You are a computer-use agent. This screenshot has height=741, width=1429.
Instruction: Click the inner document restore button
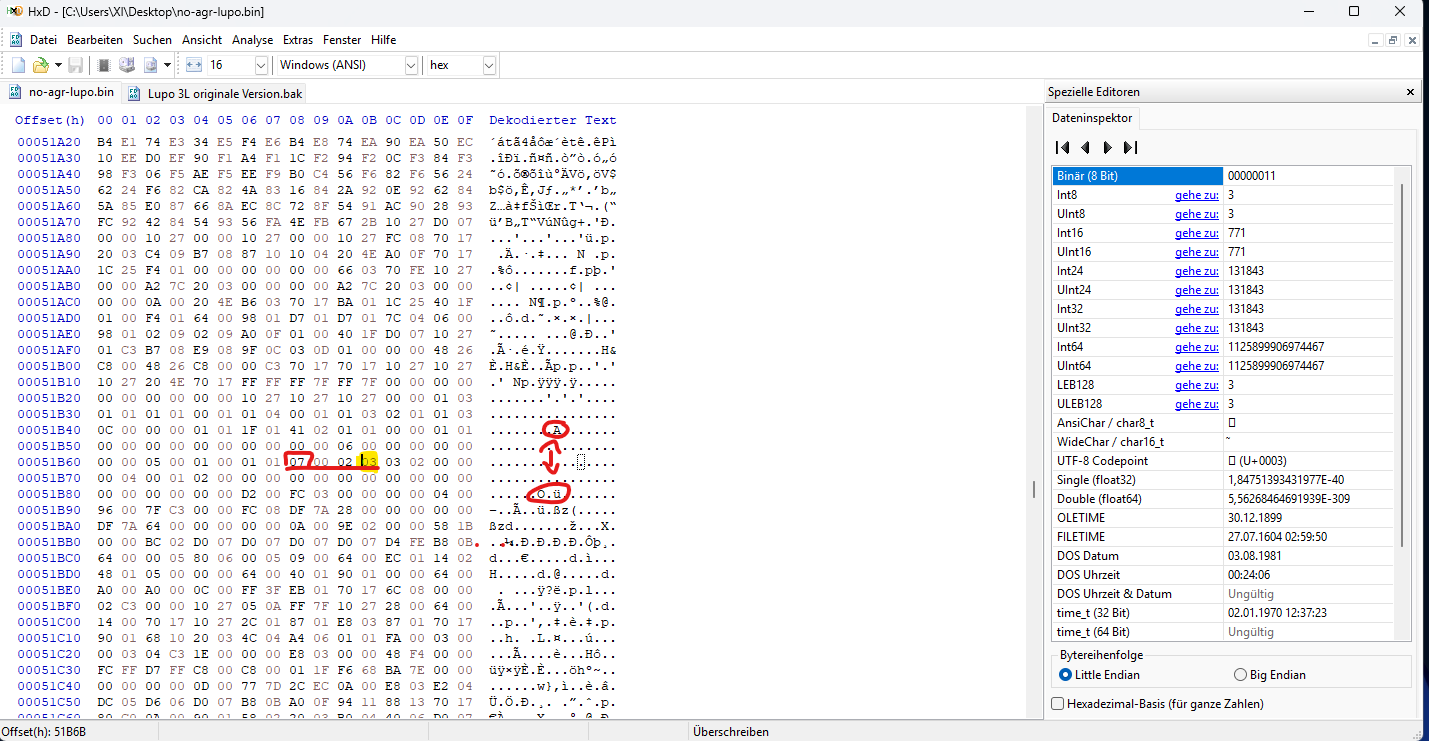[x=1393, y=40]
